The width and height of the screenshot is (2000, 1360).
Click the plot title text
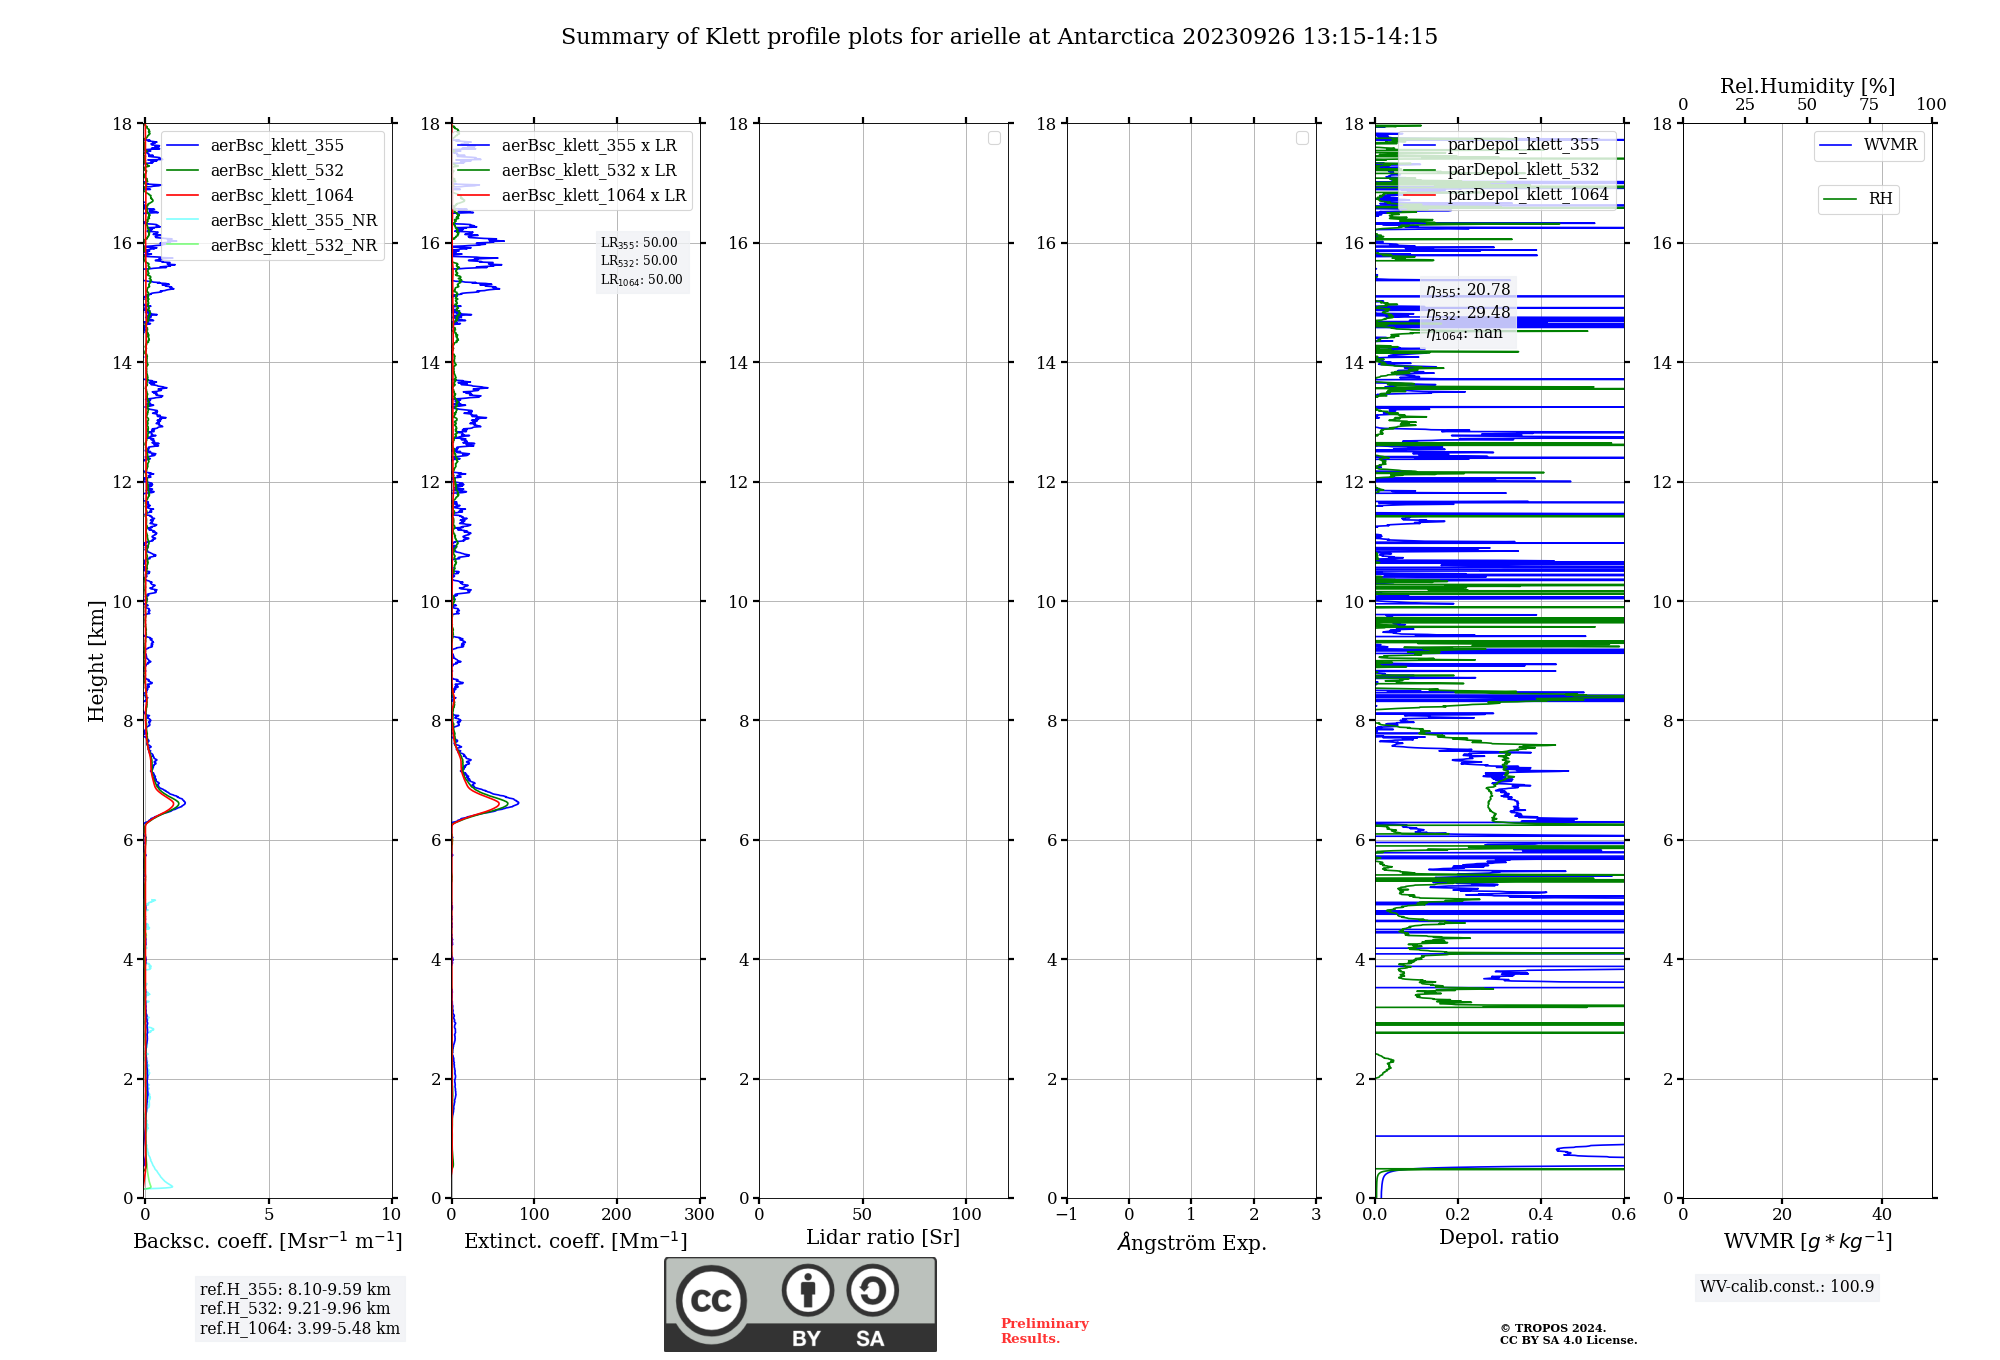click(x=999, y=37)
